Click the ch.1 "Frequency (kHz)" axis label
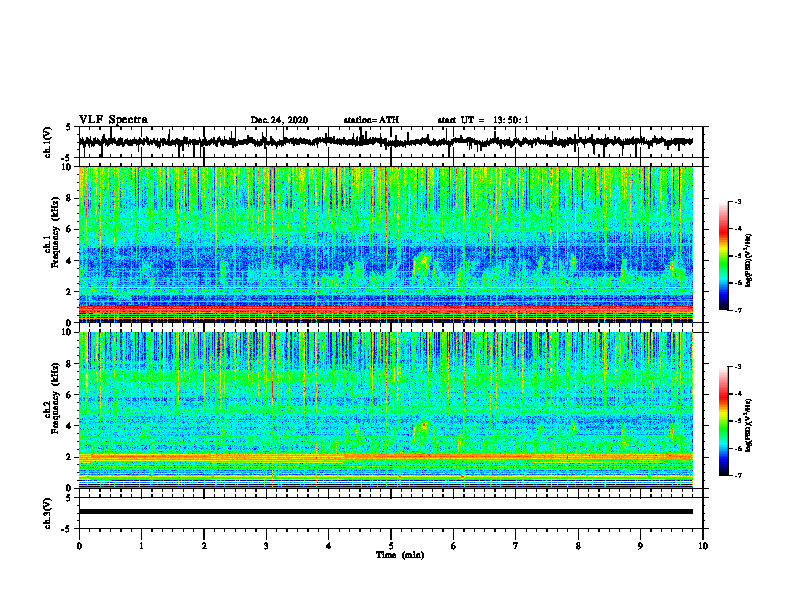 [x=55, y=233]
